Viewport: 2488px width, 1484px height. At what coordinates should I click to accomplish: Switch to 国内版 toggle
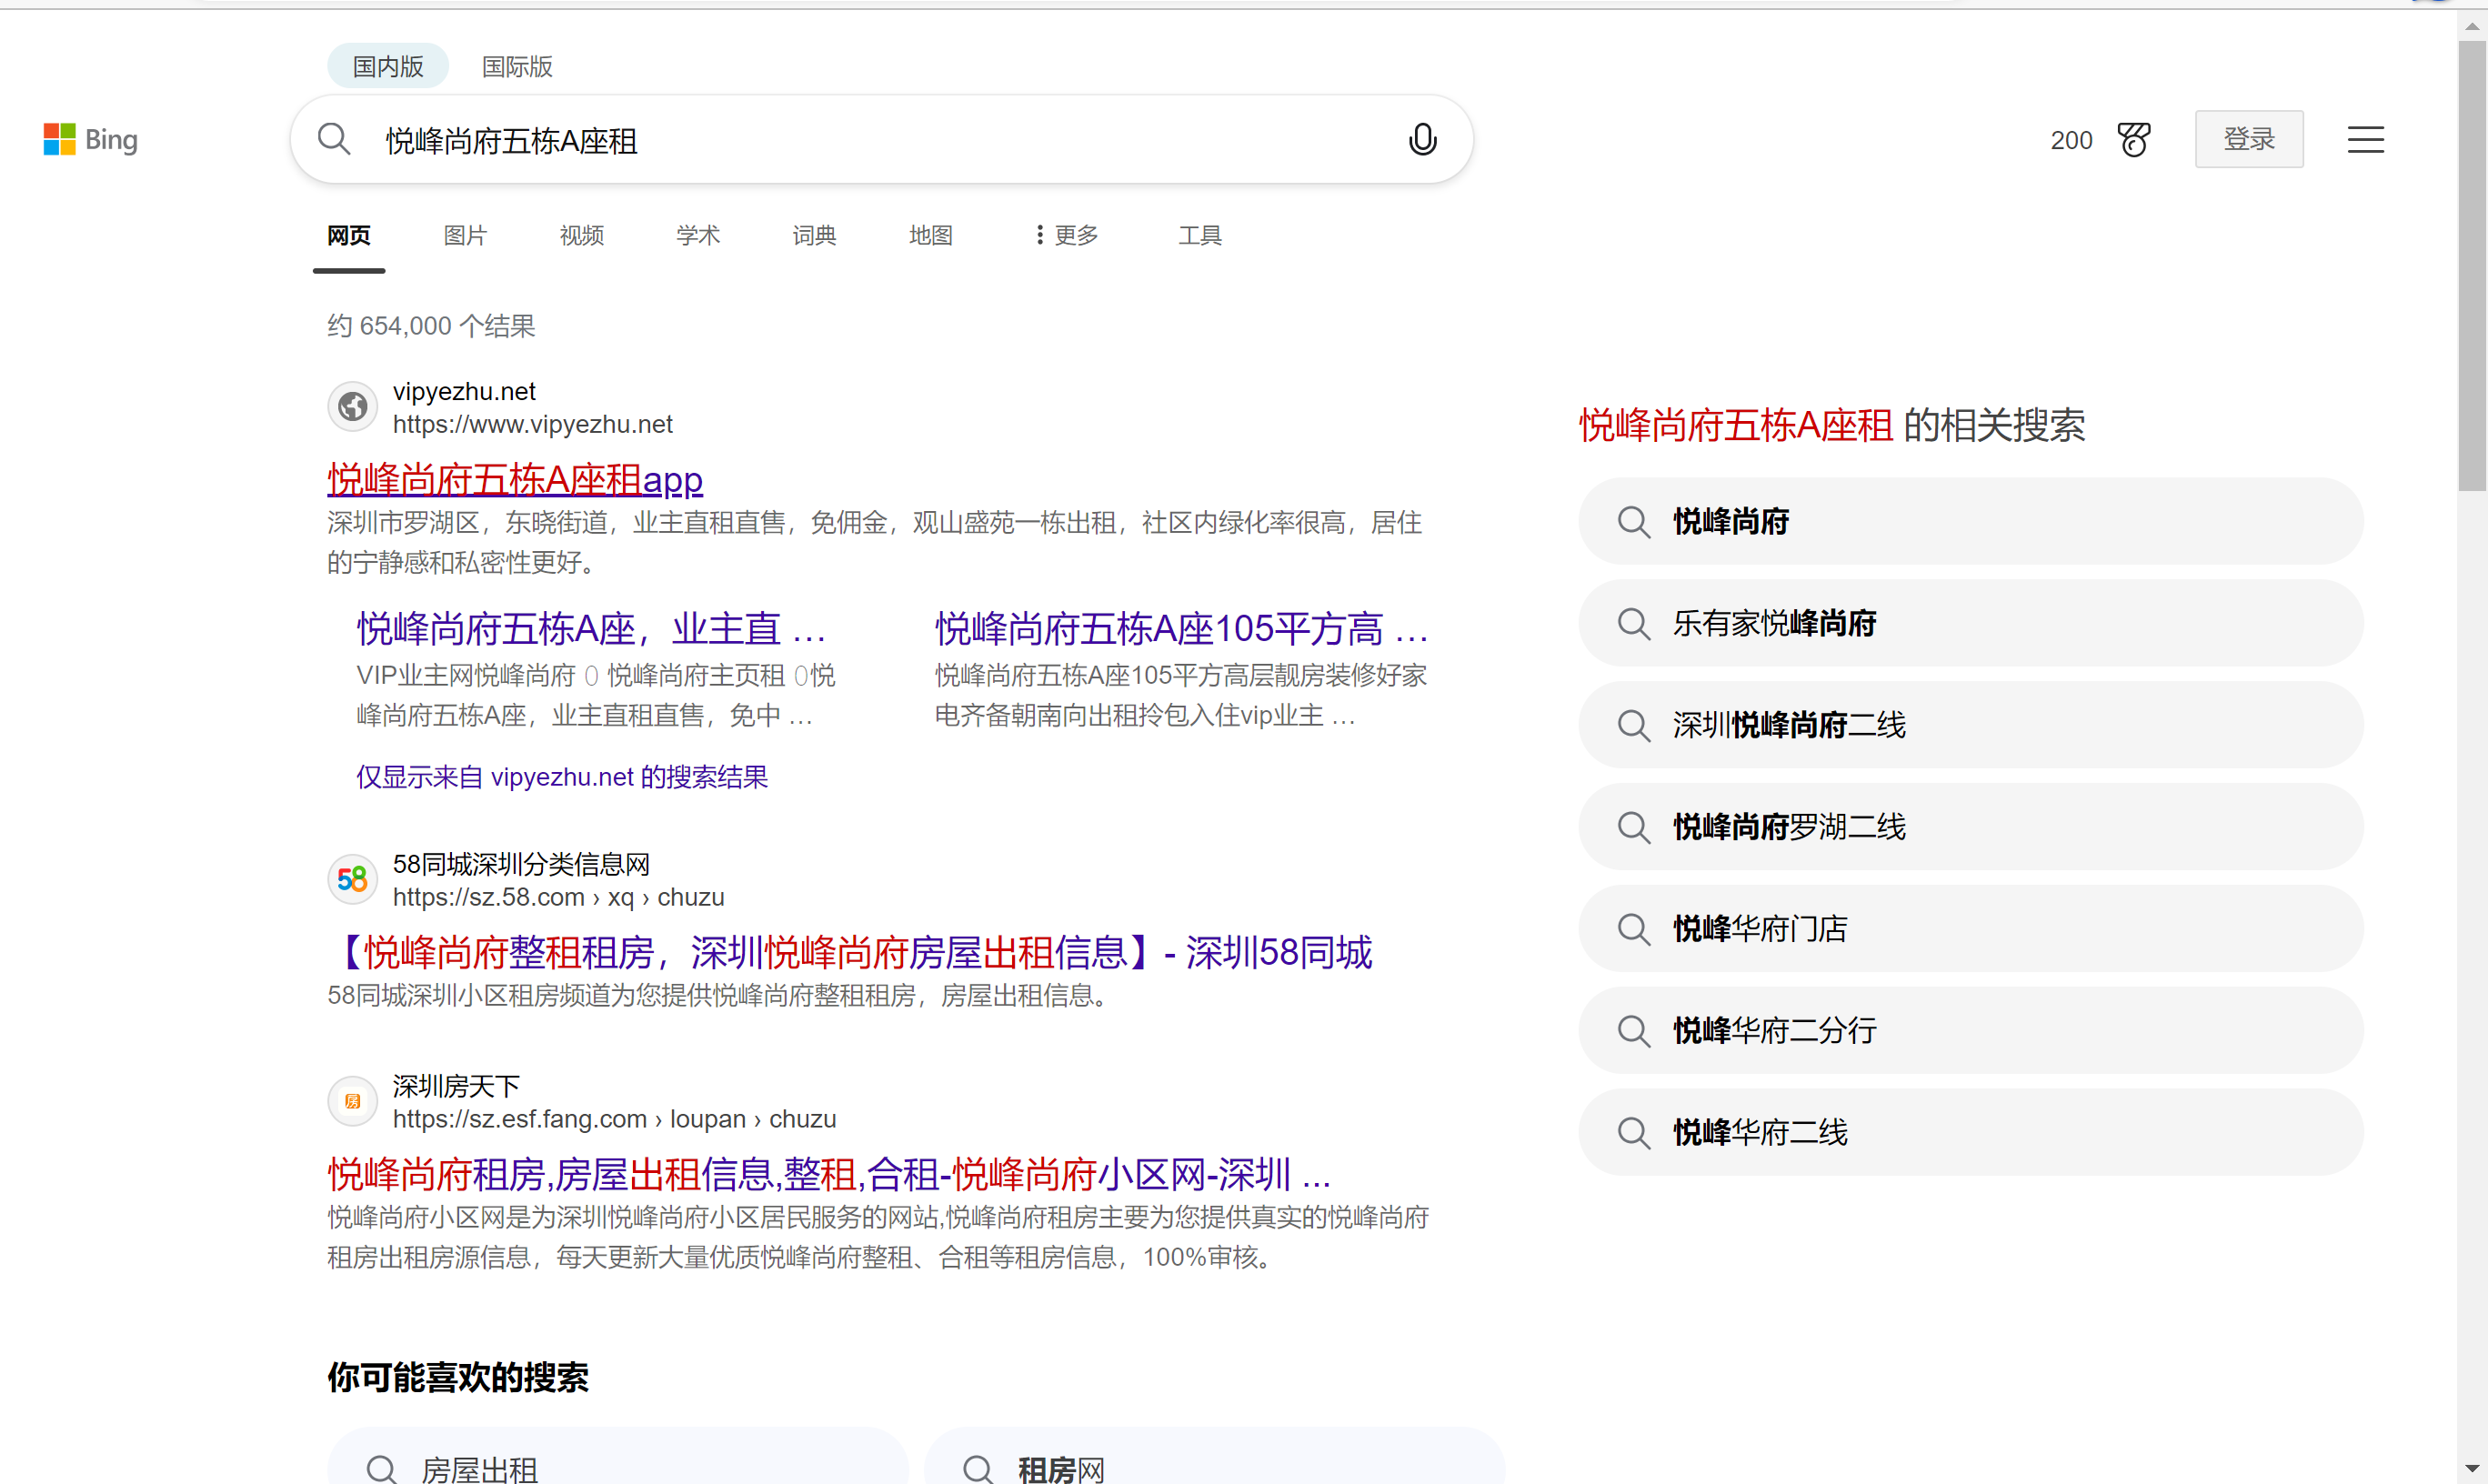pos(388,66)
